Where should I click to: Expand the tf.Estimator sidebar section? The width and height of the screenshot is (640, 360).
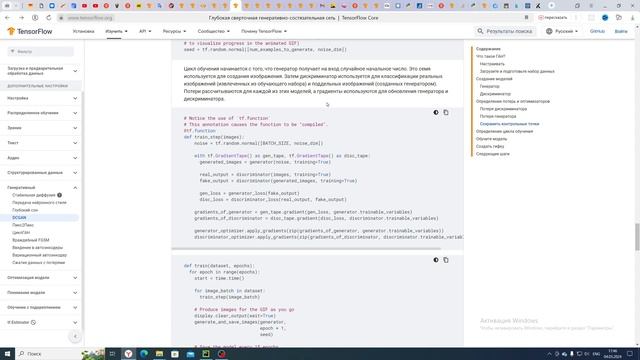pyautogui.click(x=41, y=322)
